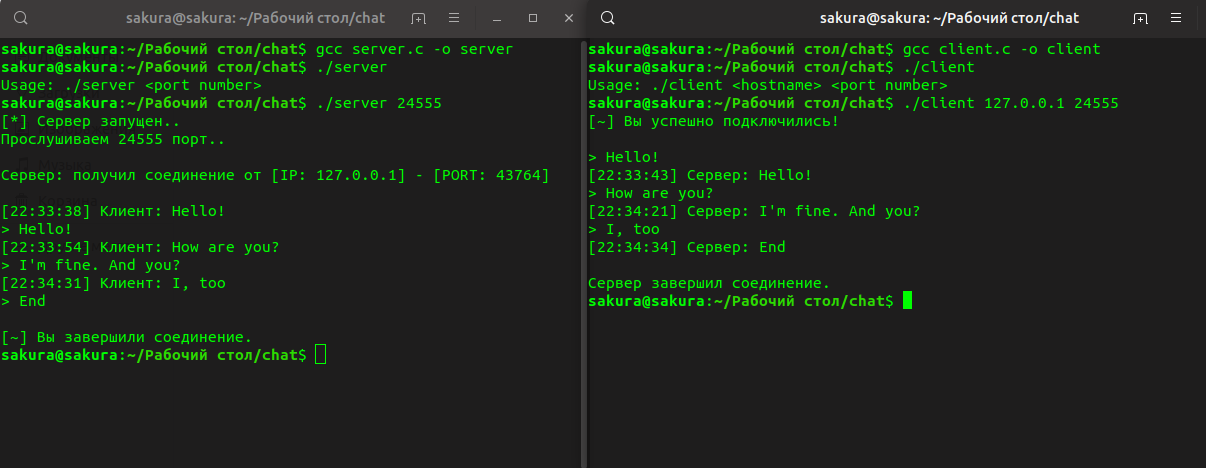Minimize the left server terminal window
1206x468 pixels.
[x=499, y=18]
